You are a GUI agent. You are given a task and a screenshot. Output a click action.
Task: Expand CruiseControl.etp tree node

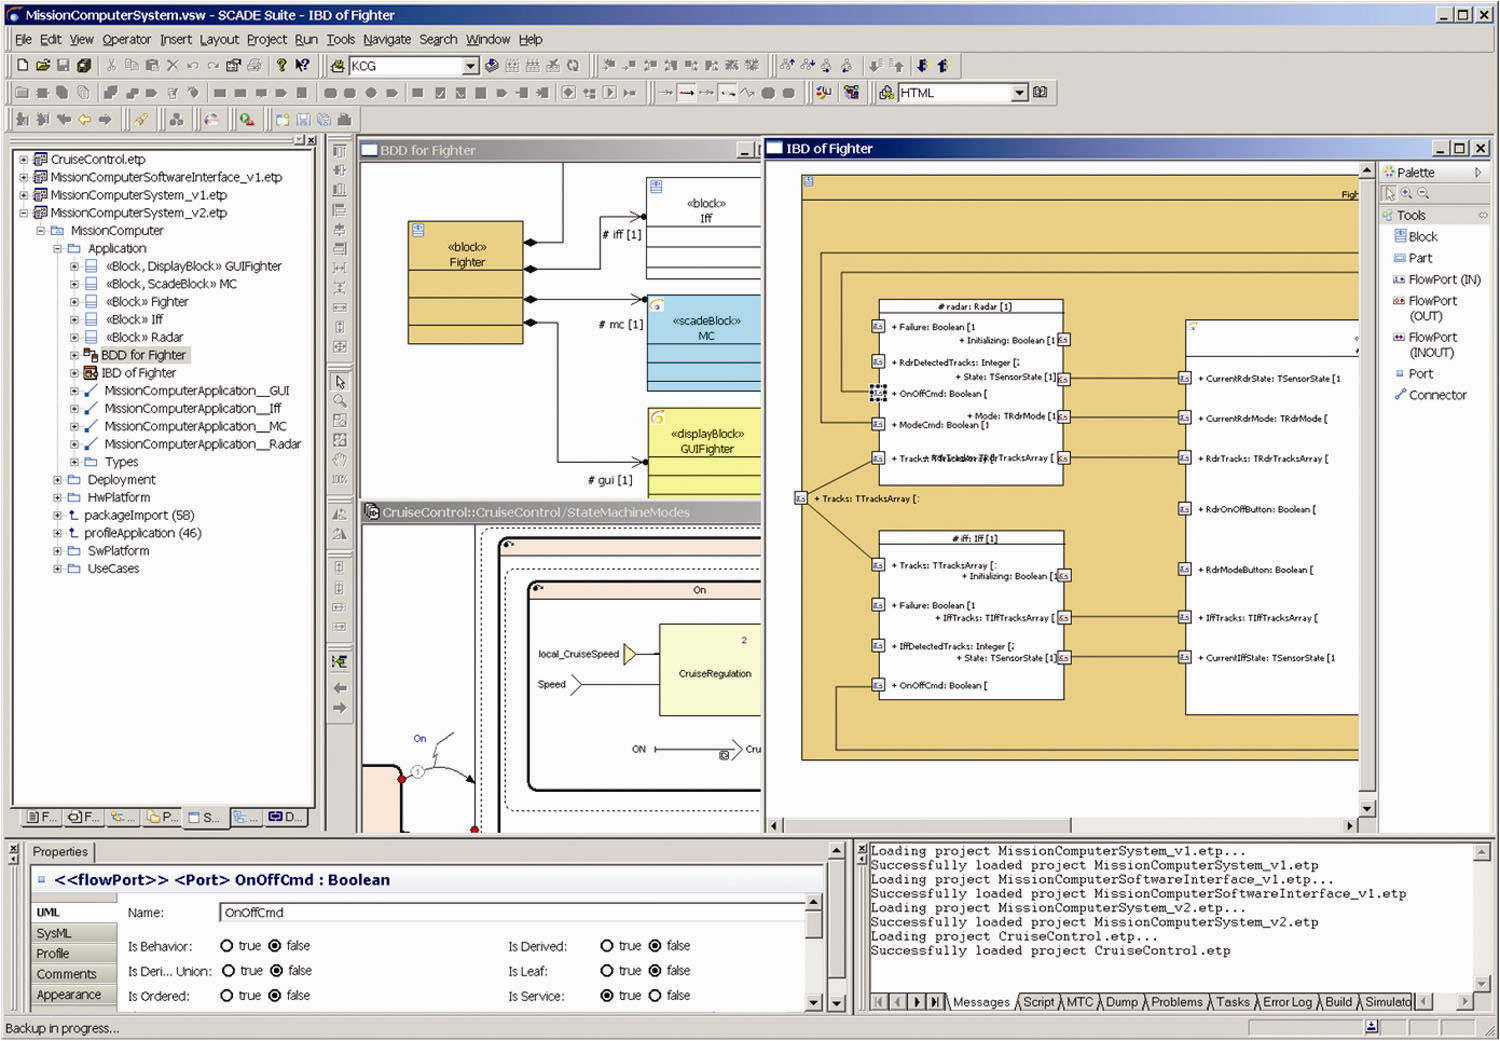(x=24, y=159)
